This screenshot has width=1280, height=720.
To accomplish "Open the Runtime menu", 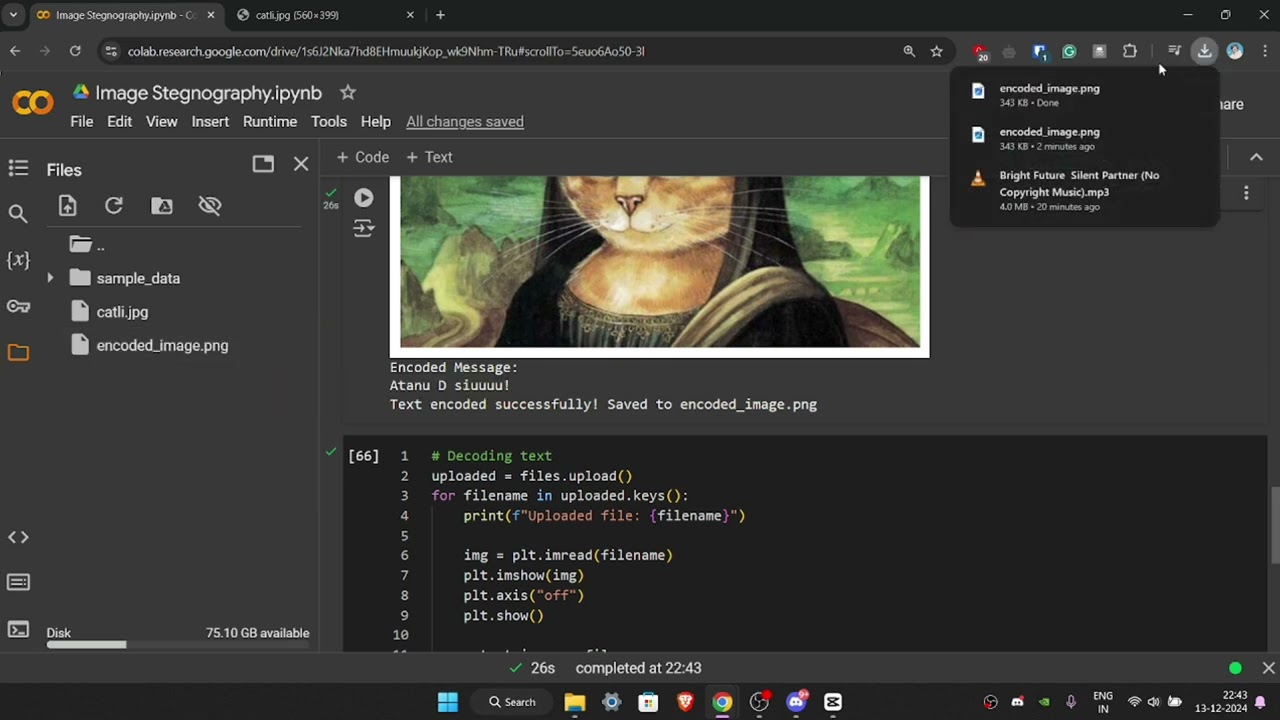I will point(270,121).
